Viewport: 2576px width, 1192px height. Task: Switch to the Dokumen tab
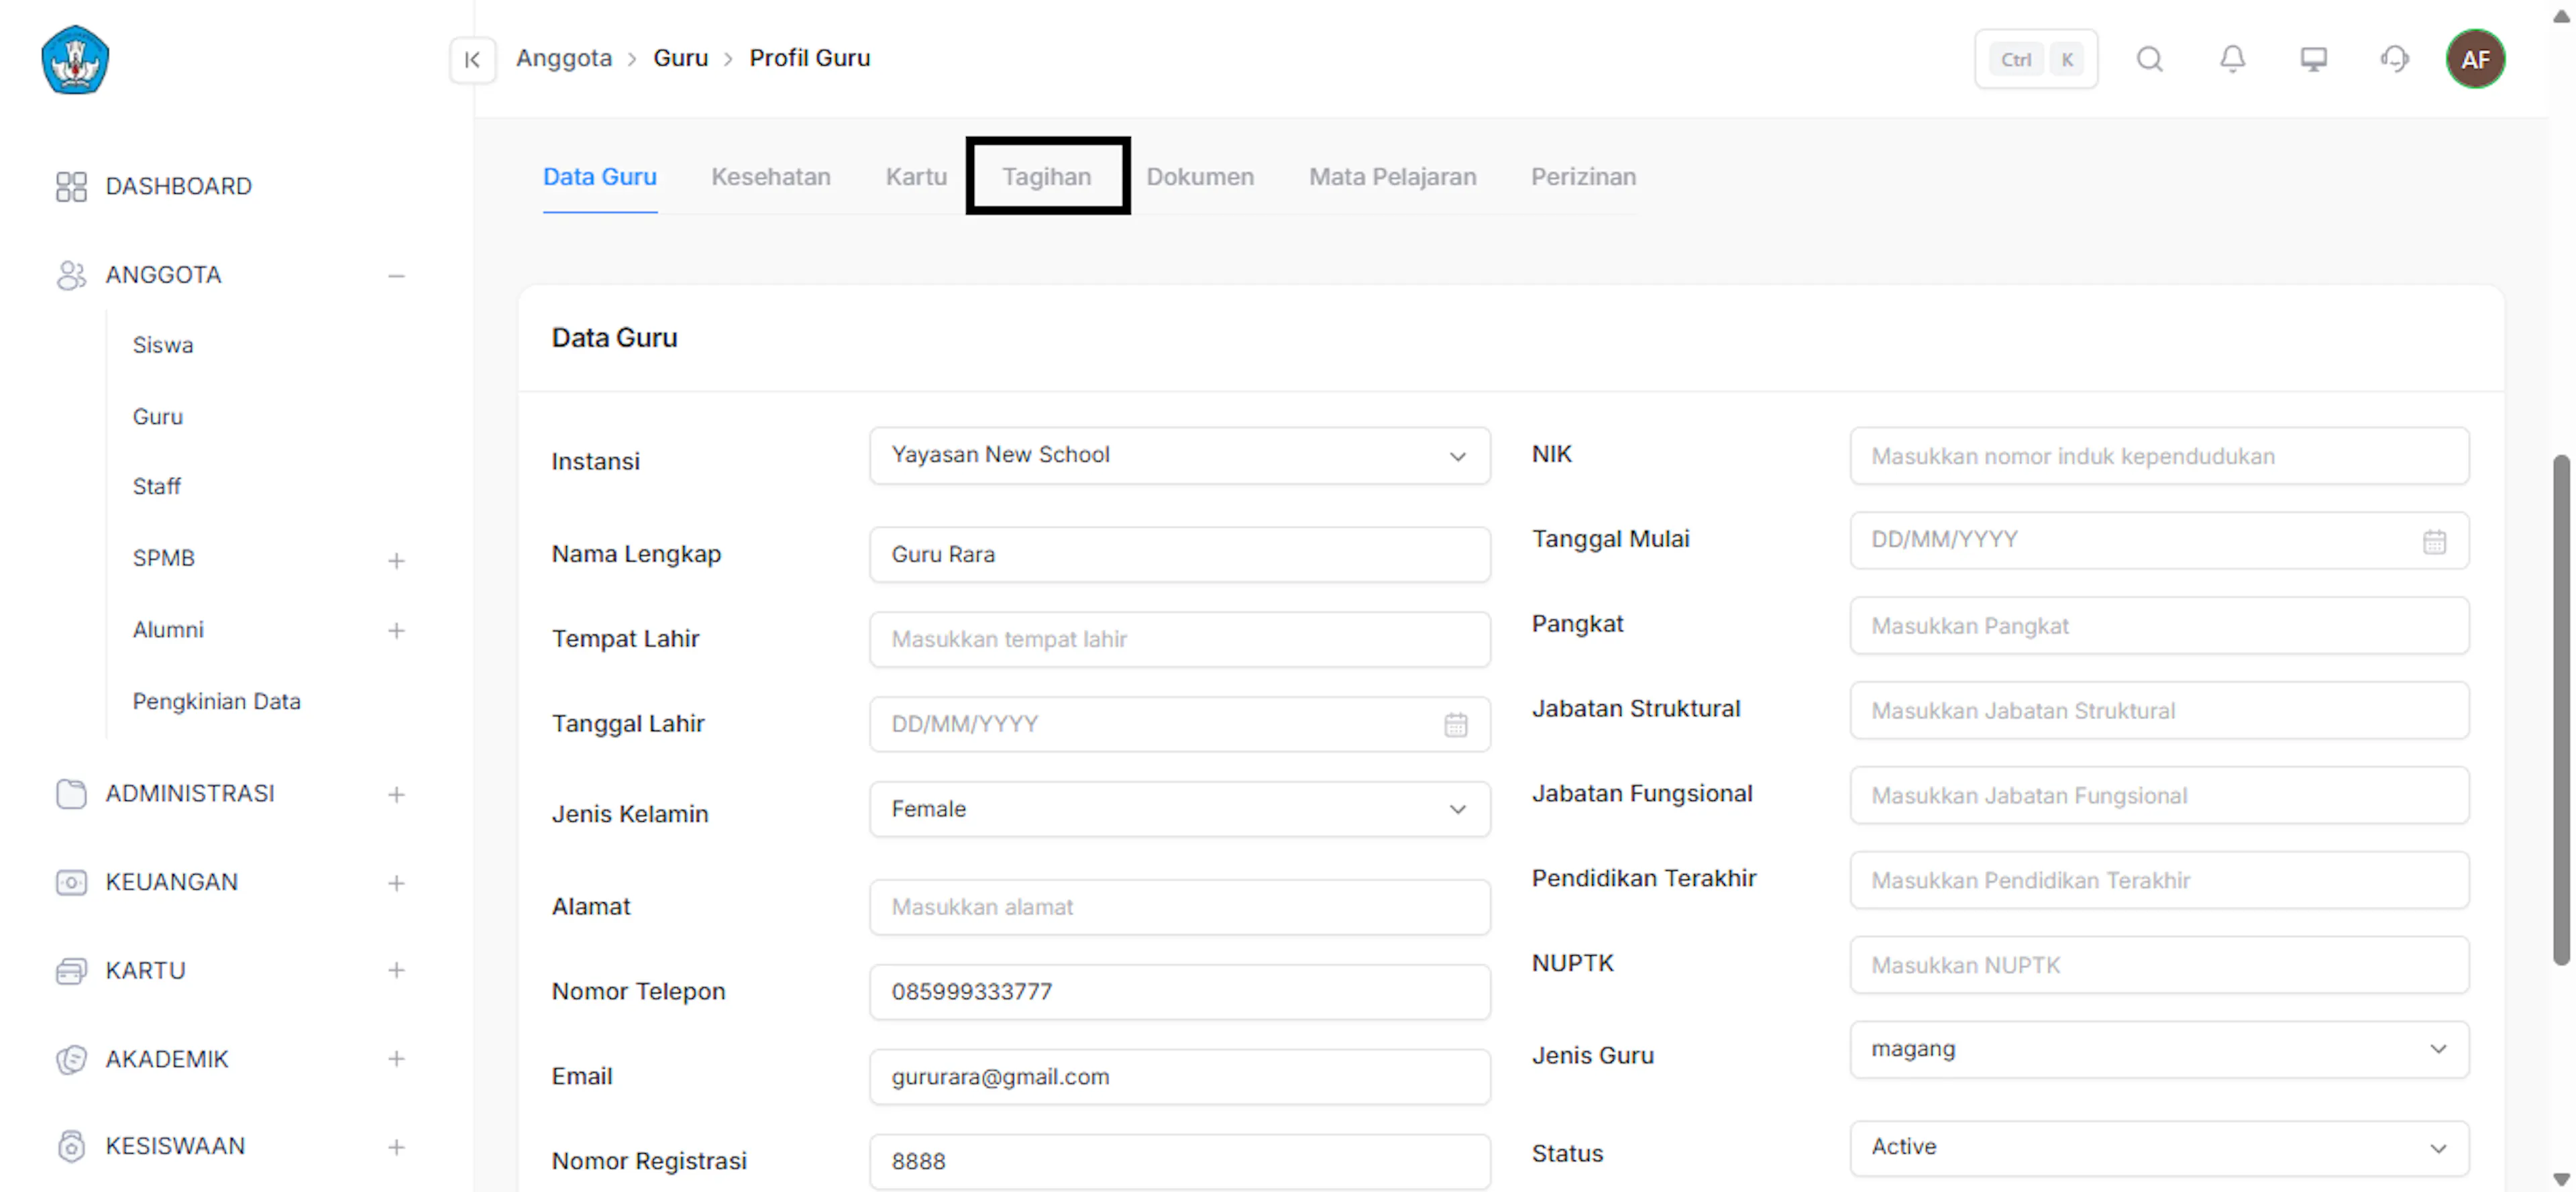point(1199,177)
